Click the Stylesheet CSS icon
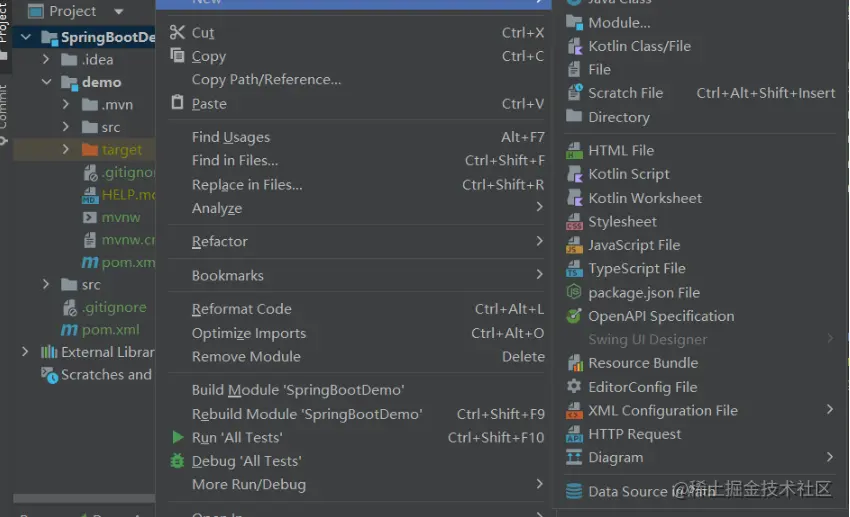 [574, 222]
